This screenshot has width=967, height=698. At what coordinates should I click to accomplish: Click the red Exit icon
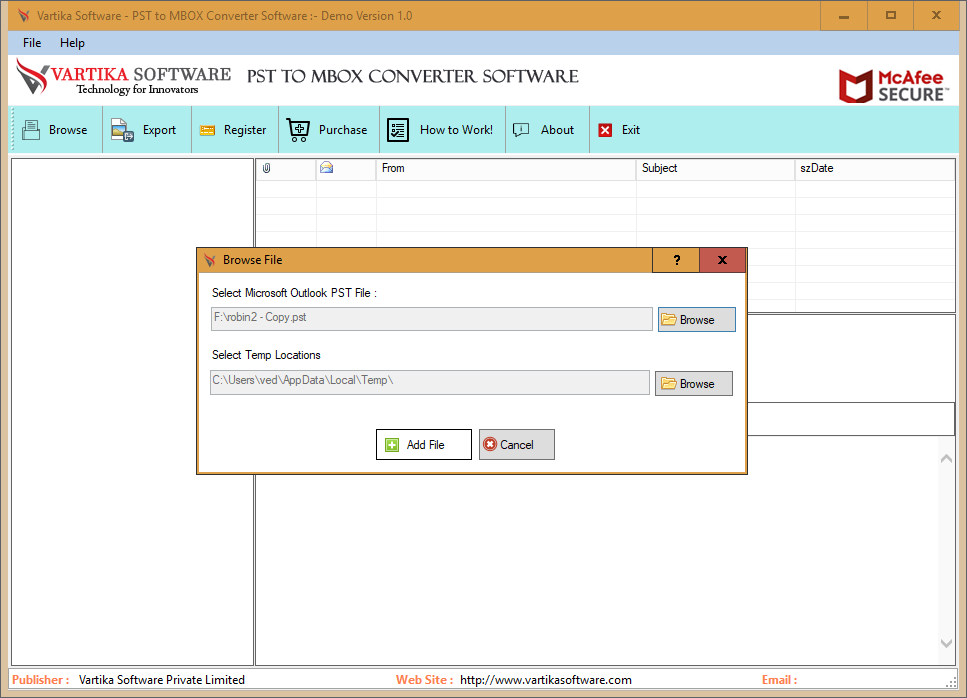click(606, 130)
